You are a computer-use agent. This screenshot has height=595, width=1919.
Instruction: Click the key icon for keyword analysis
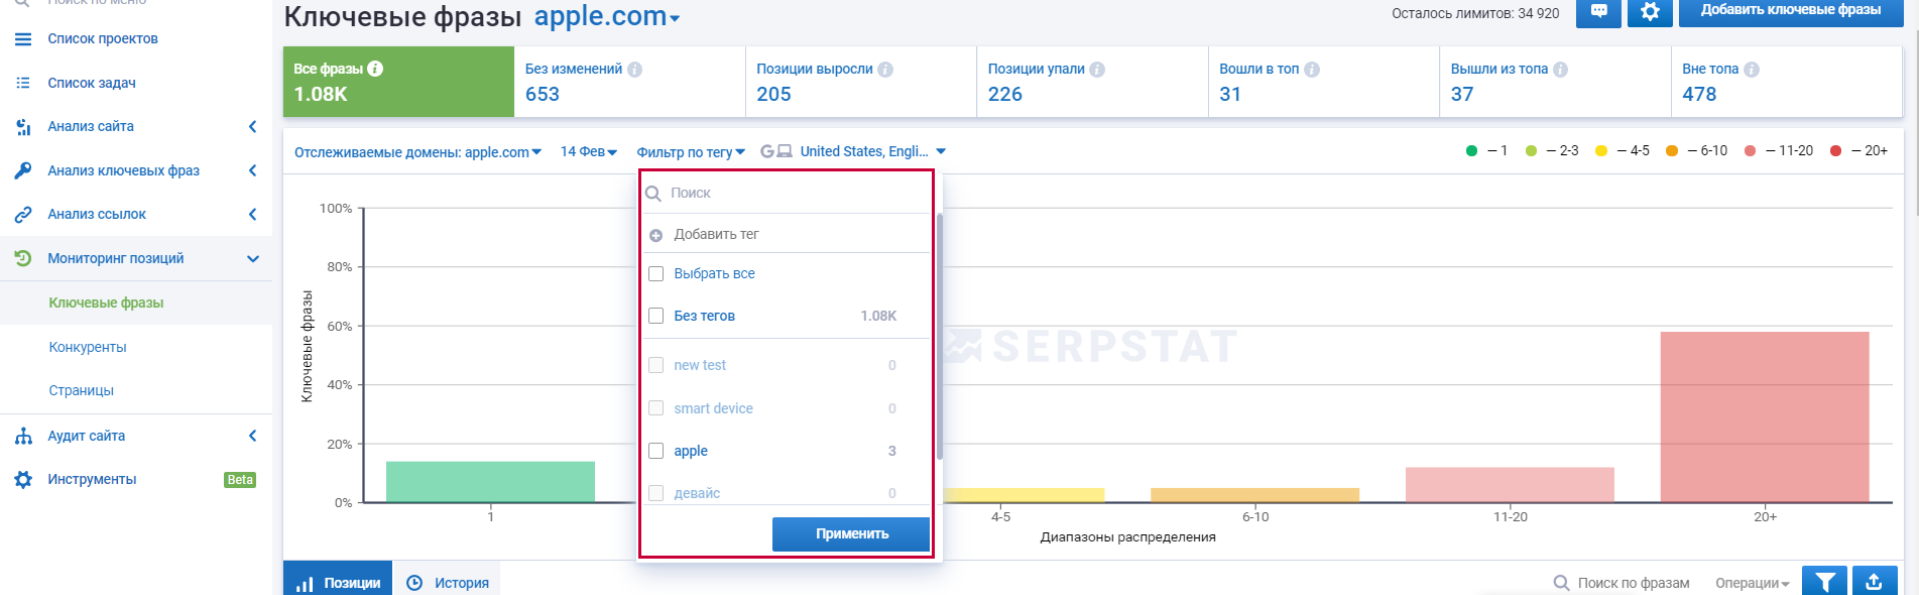coord(23,171)
